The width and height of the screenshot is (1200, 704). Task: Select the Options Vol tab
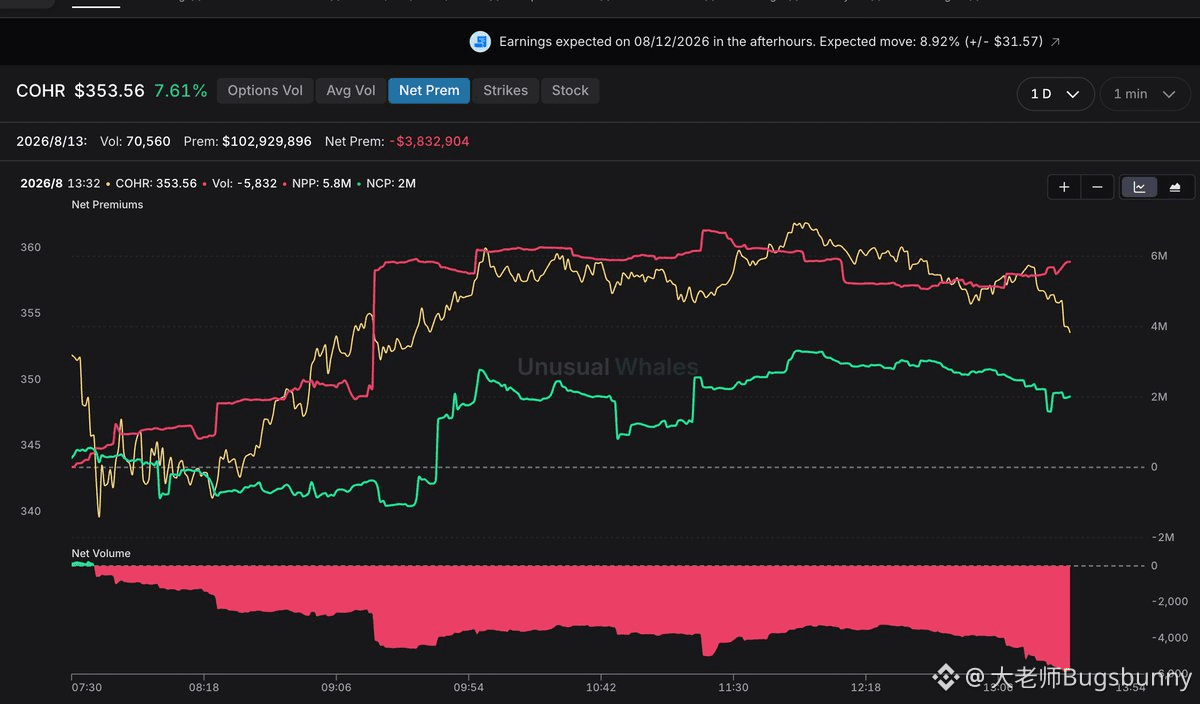point(265,90)
